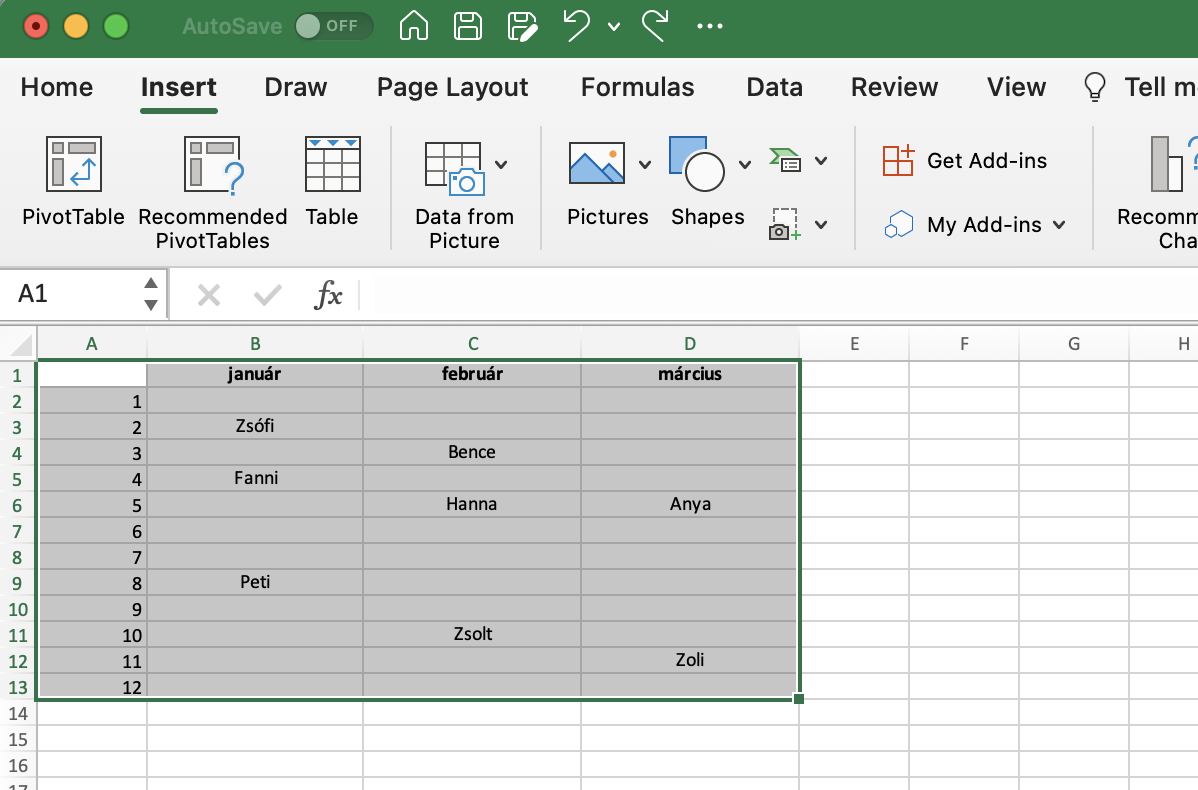Open Recommended PivotTables
This screenshot has width=1198, height=790.
click(212, 164)
